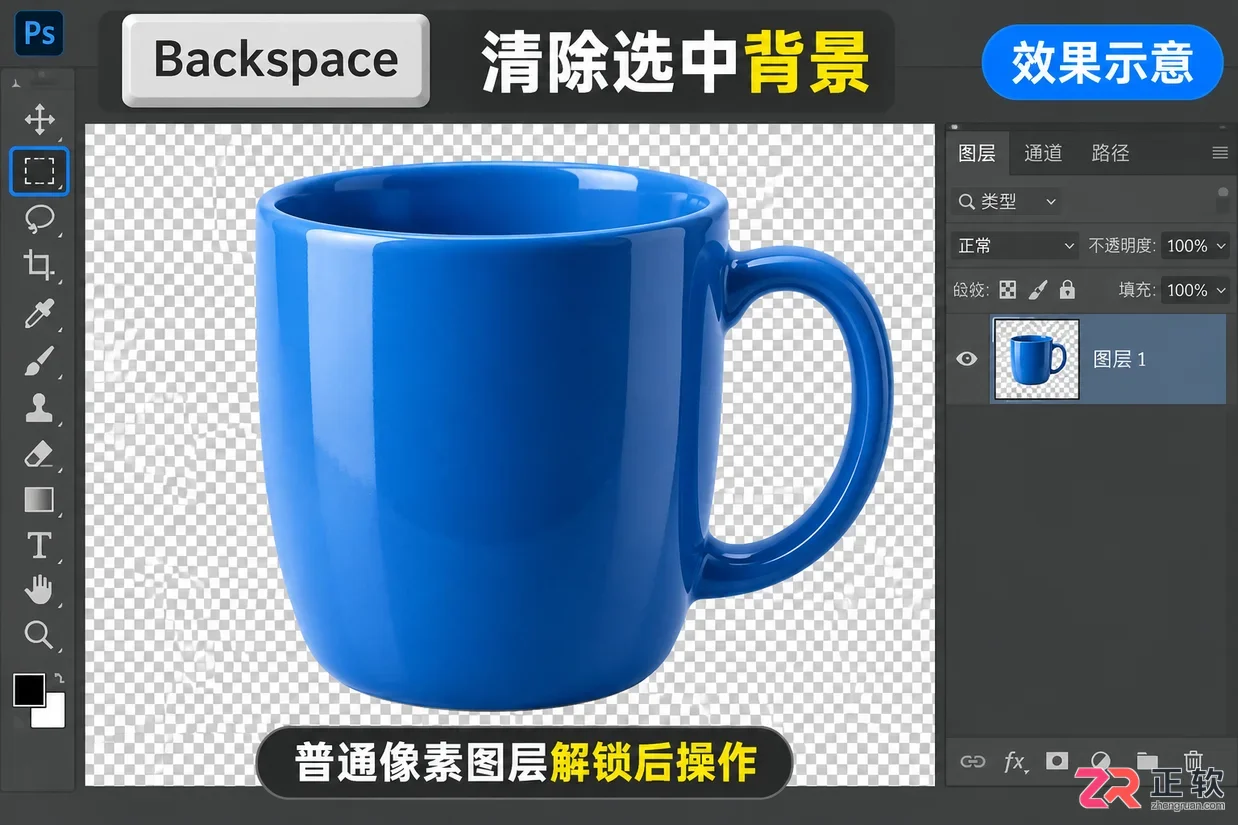This screenshot has height=825, width=1238.
Task: Click the 图层 1 layer name
Action: (1120, 359)
